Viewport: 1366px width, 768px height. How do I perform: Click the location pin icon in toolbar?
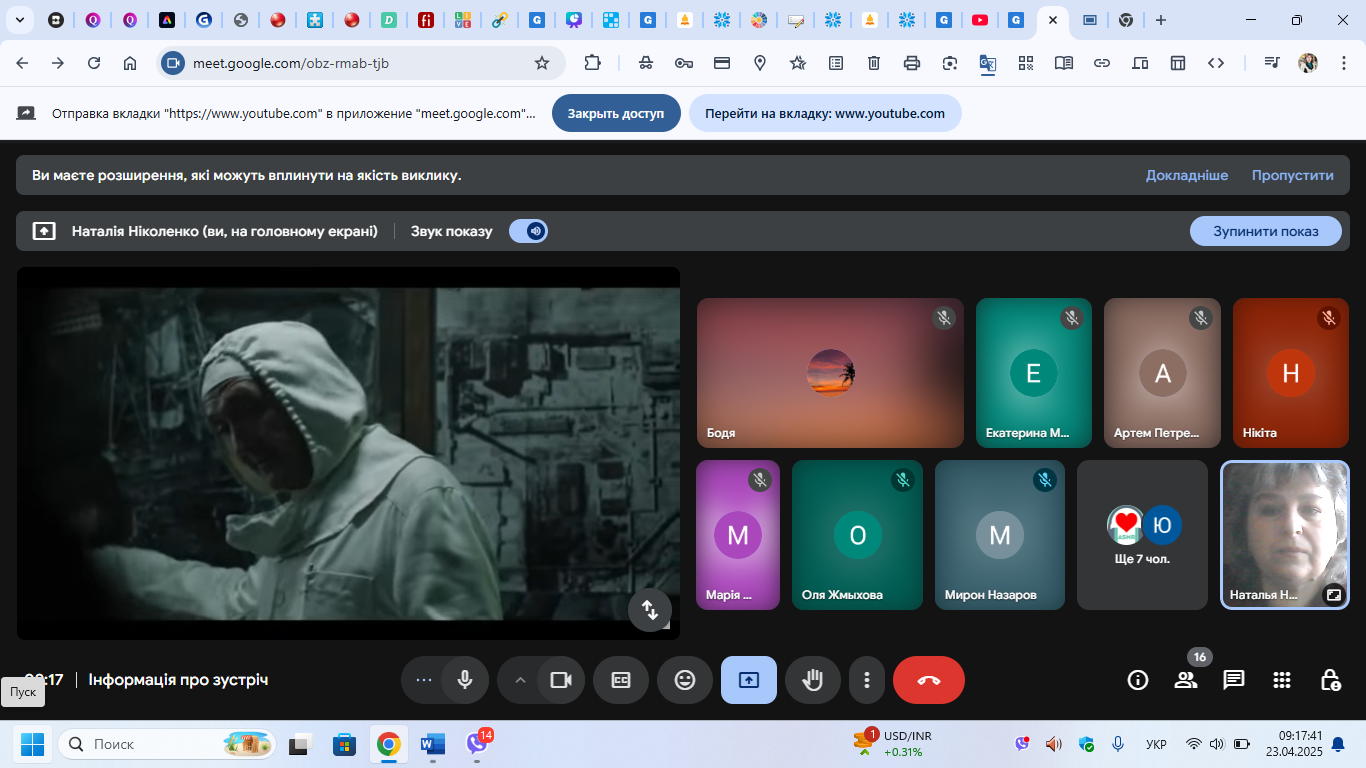point(760,63)
